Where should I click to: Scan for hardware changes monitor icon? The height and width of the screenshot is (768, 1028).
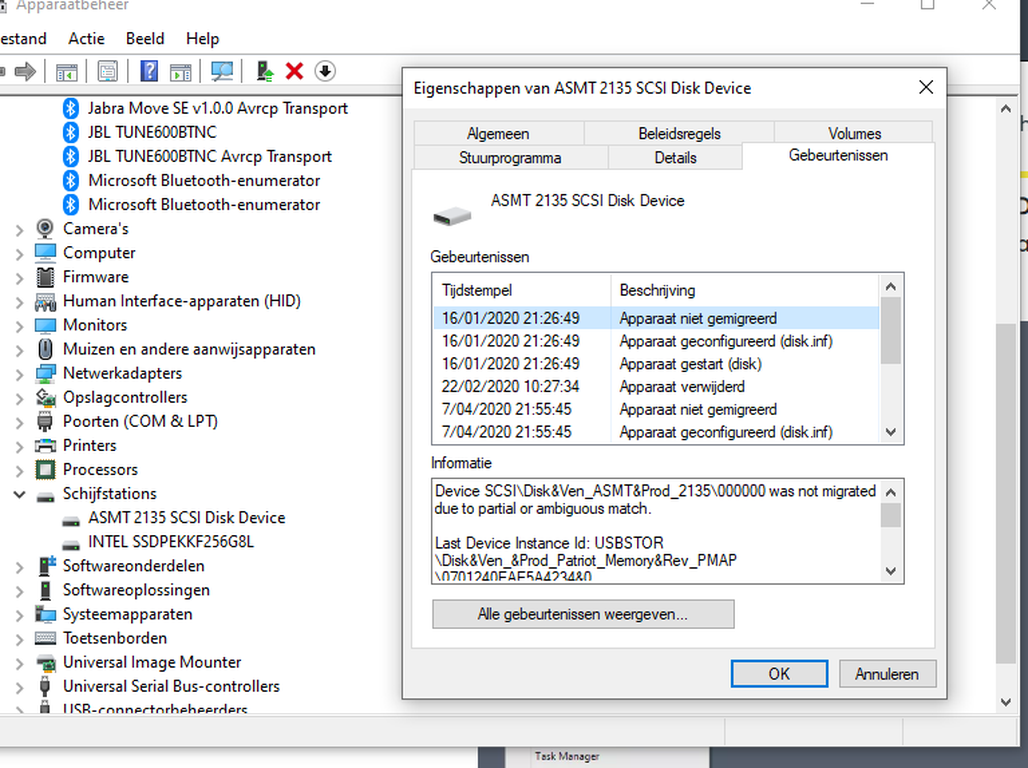click(222, 71)
